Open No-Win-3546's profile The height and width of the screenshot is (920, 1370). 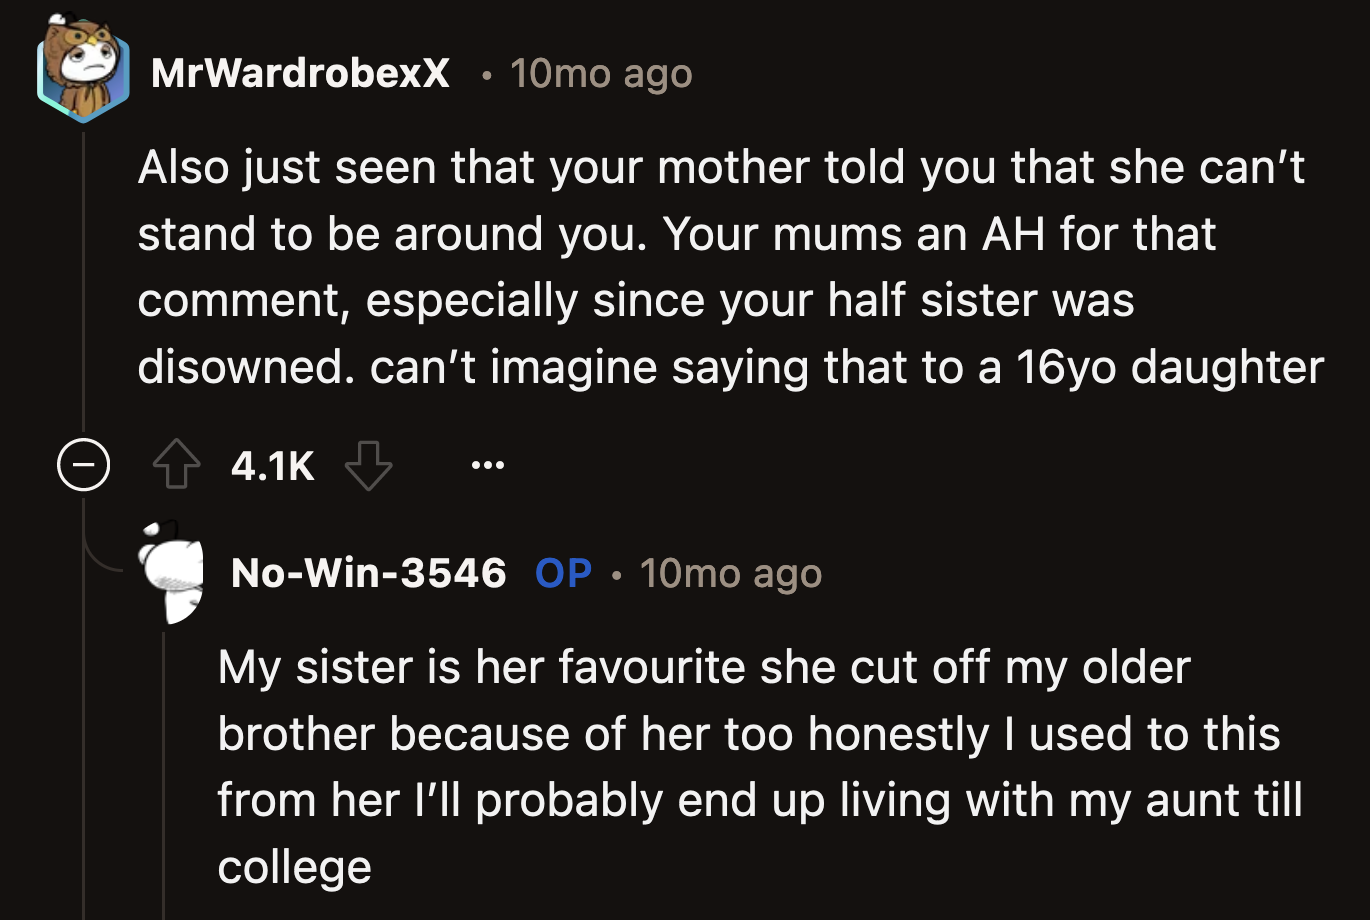click(368, 573)
